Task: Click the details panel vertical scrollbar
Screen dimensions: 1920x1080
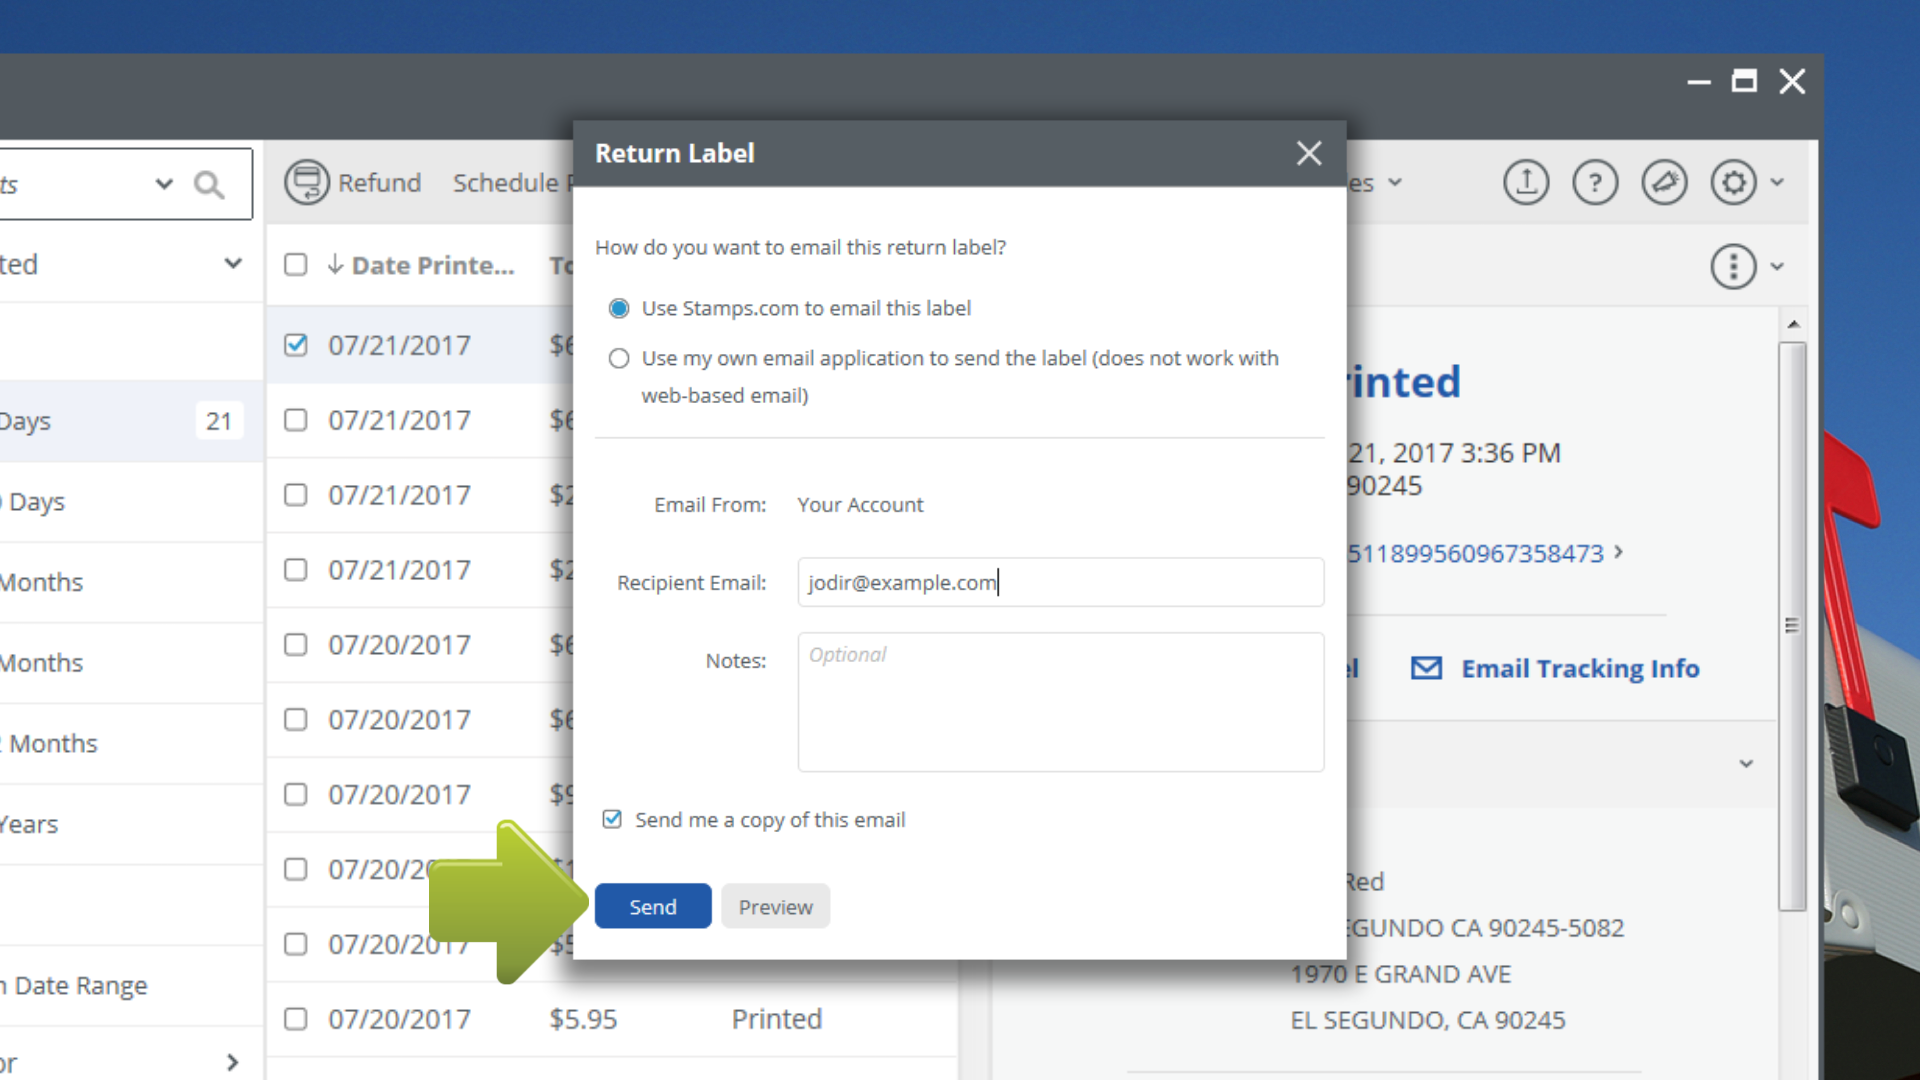Action: coord(1792,625)
